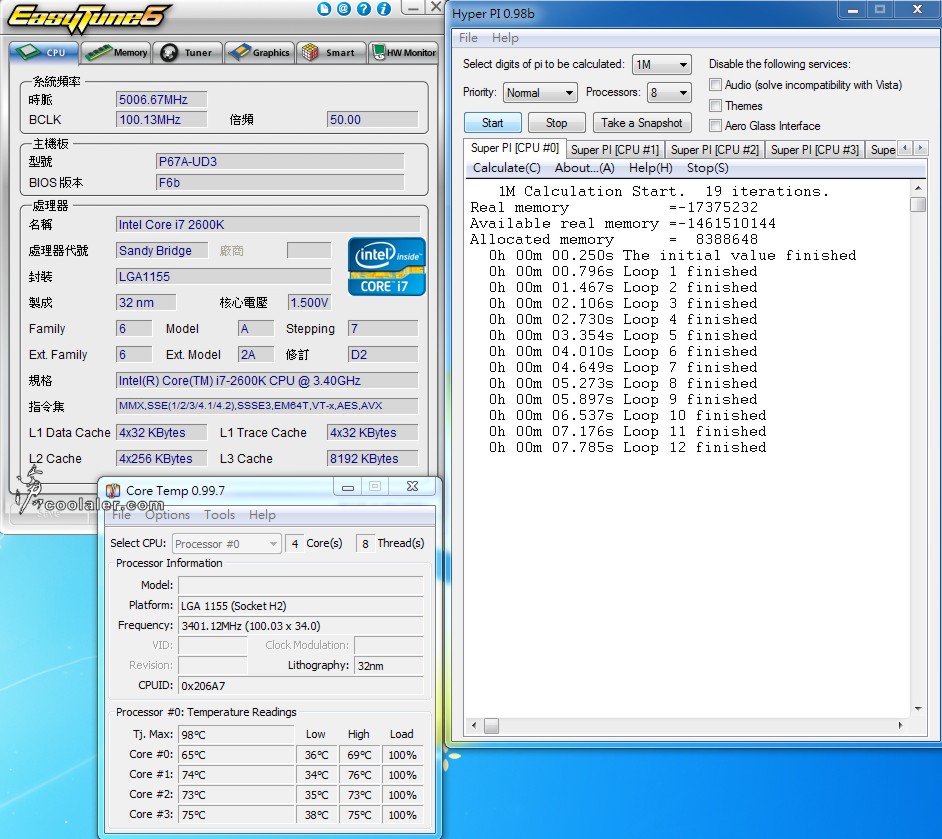Minimize the Core Temp window
Viewport: 942px width, 839px height.
click(348, 487)
